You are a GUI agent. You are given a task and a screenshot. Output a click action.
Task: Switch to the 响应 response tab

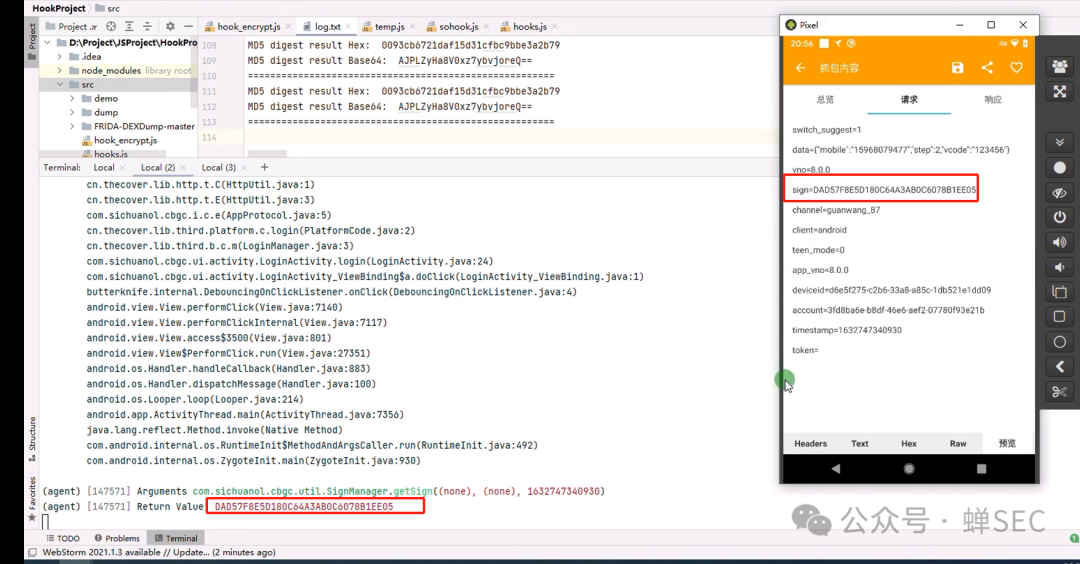(992, 100)
